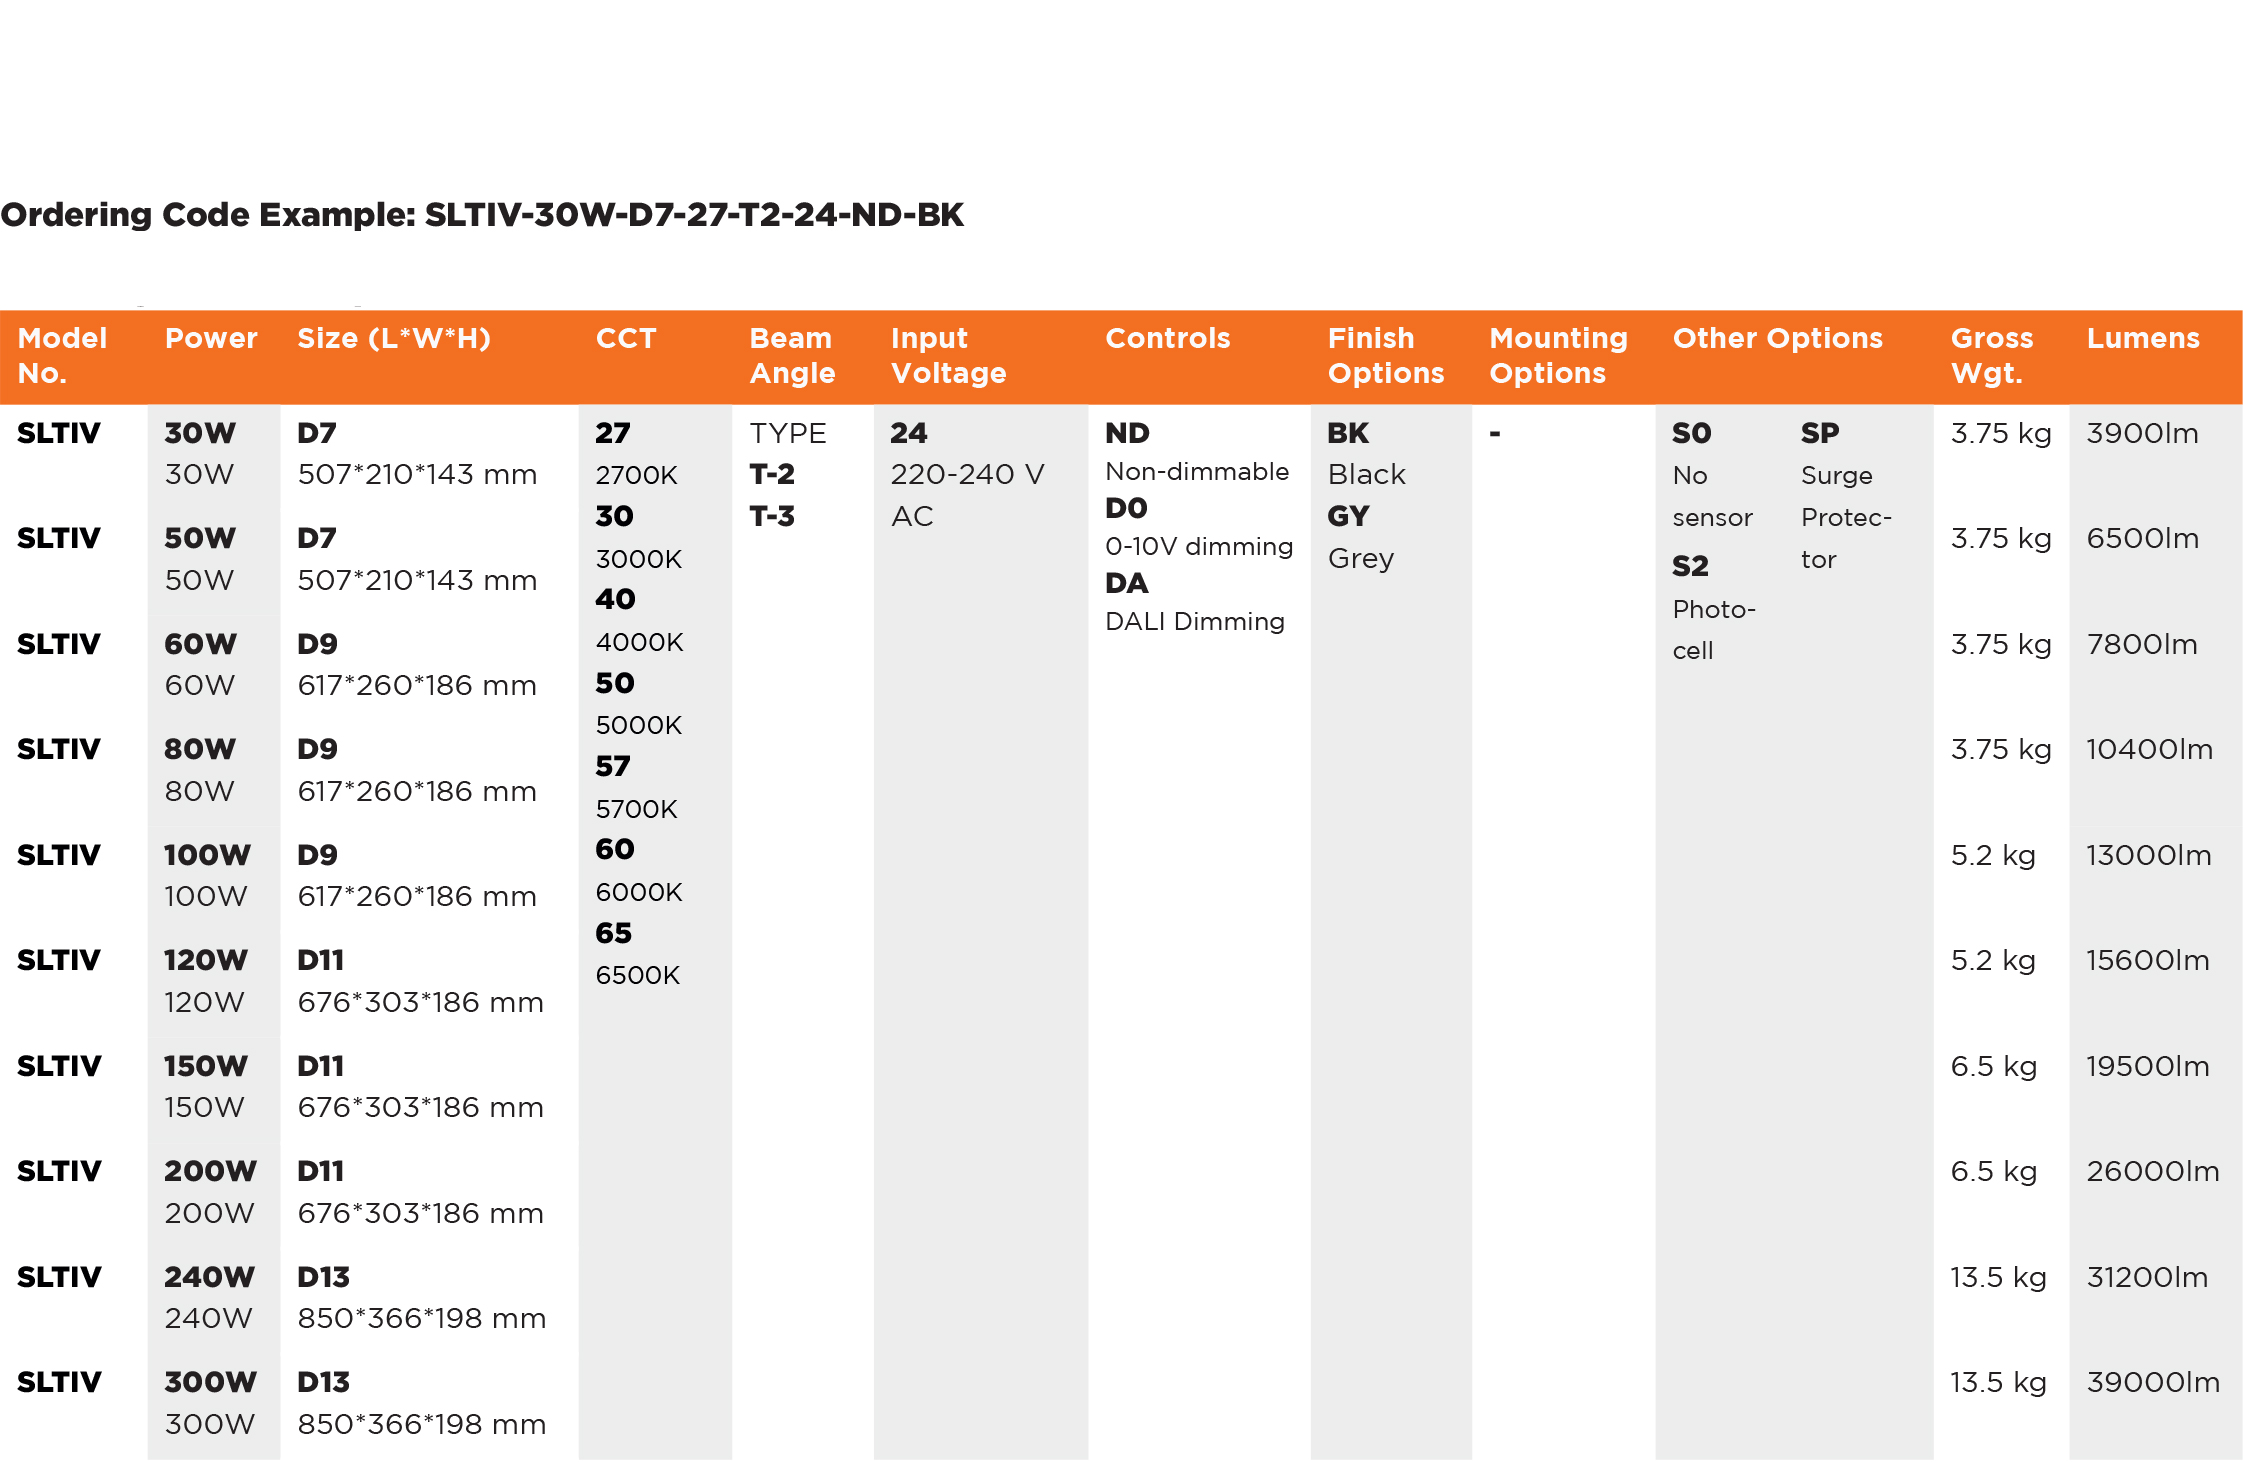Click the 'Input Voltage' column header

pyautogui.click(x=948, y=355)
